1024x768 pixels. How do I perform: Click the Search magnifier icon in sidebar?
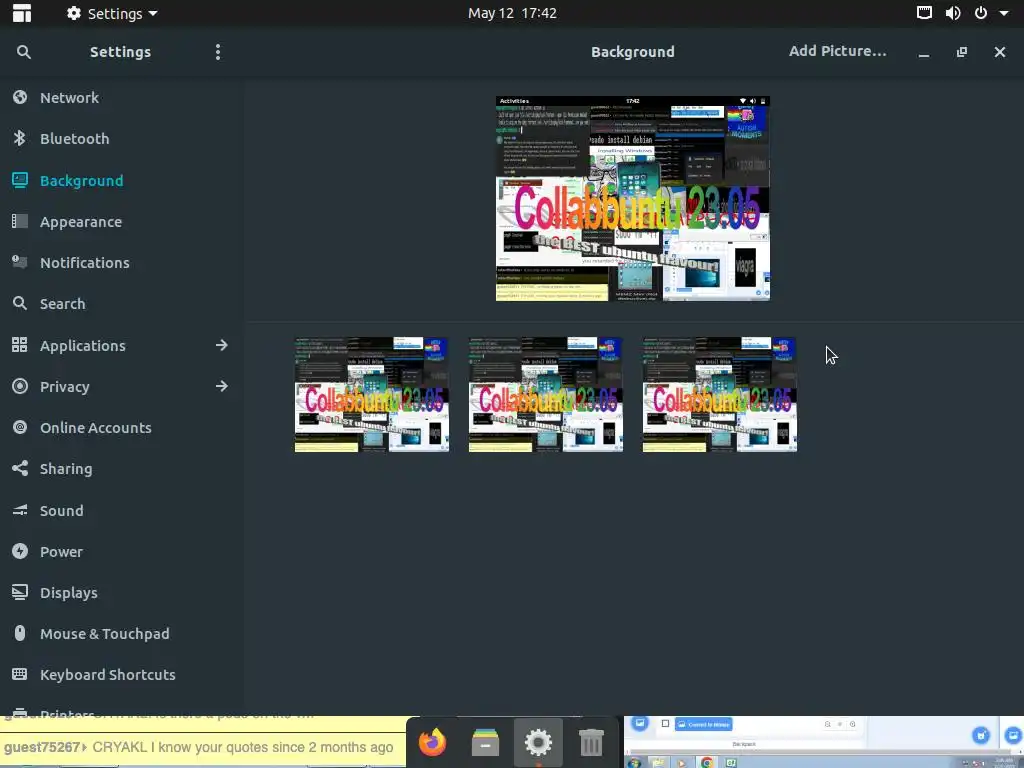click(x=20, y=304)
